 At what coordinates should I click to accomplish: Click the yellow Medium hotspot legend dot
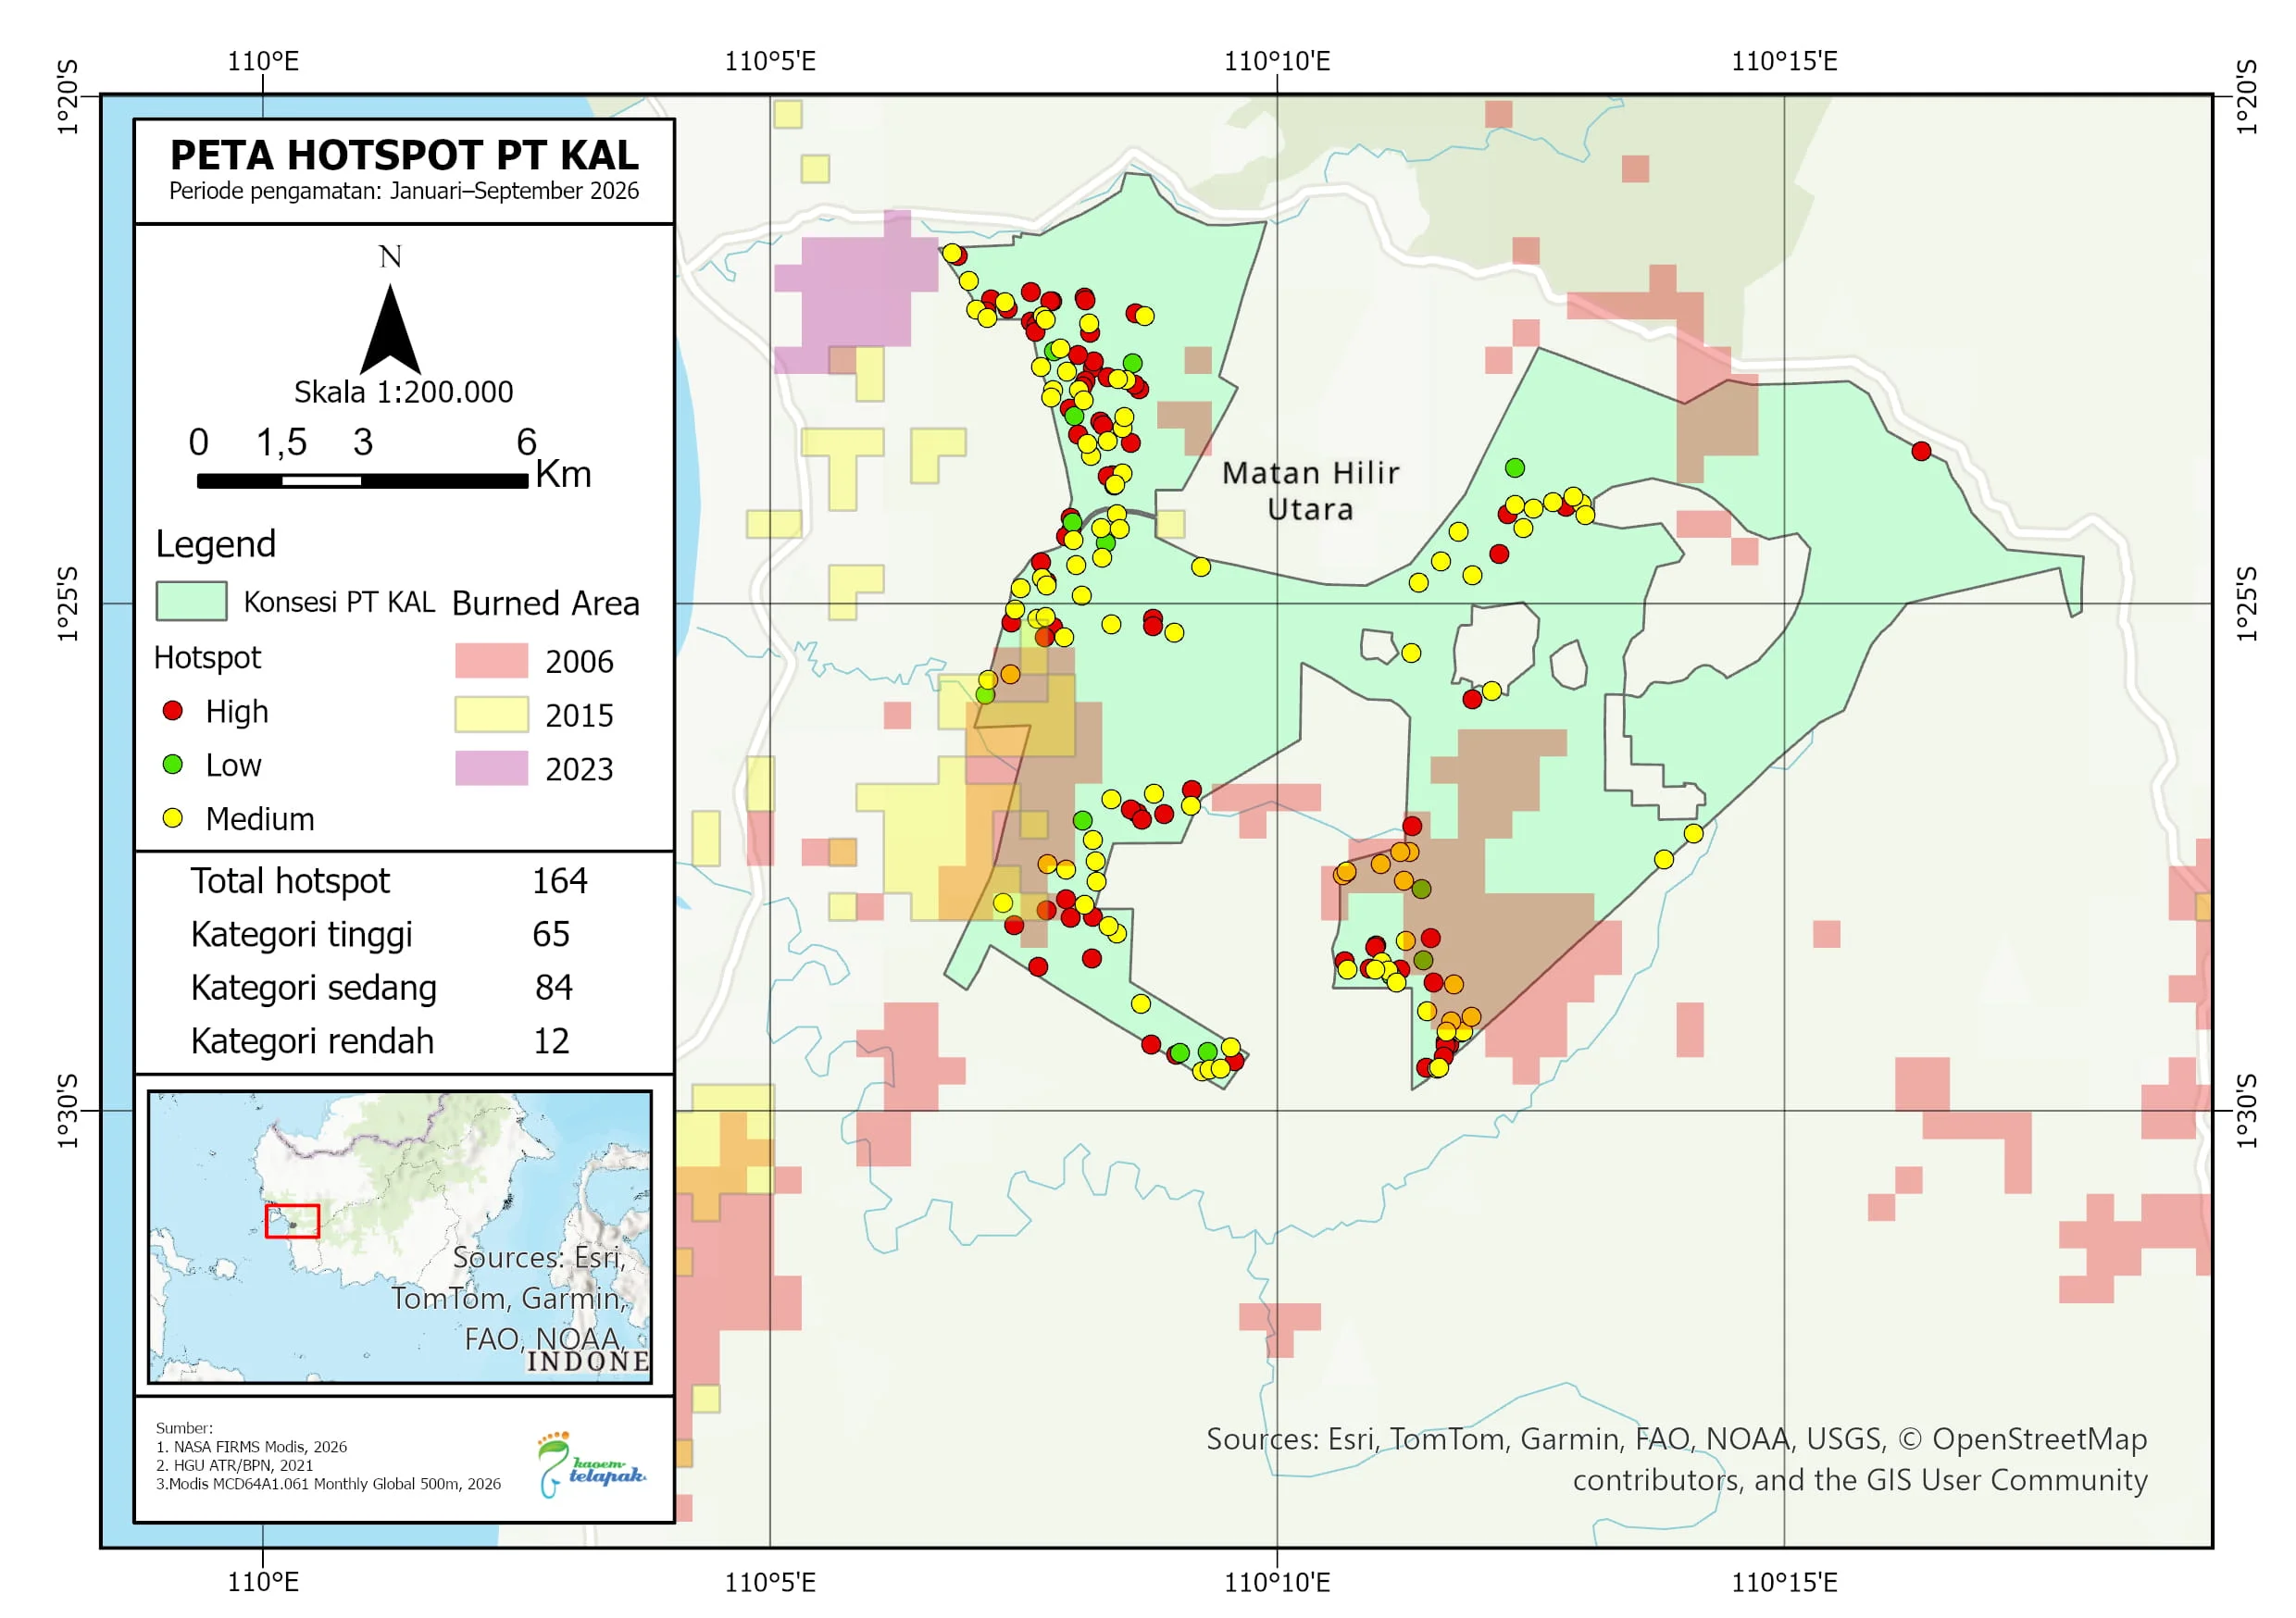[x=172, y=819]
